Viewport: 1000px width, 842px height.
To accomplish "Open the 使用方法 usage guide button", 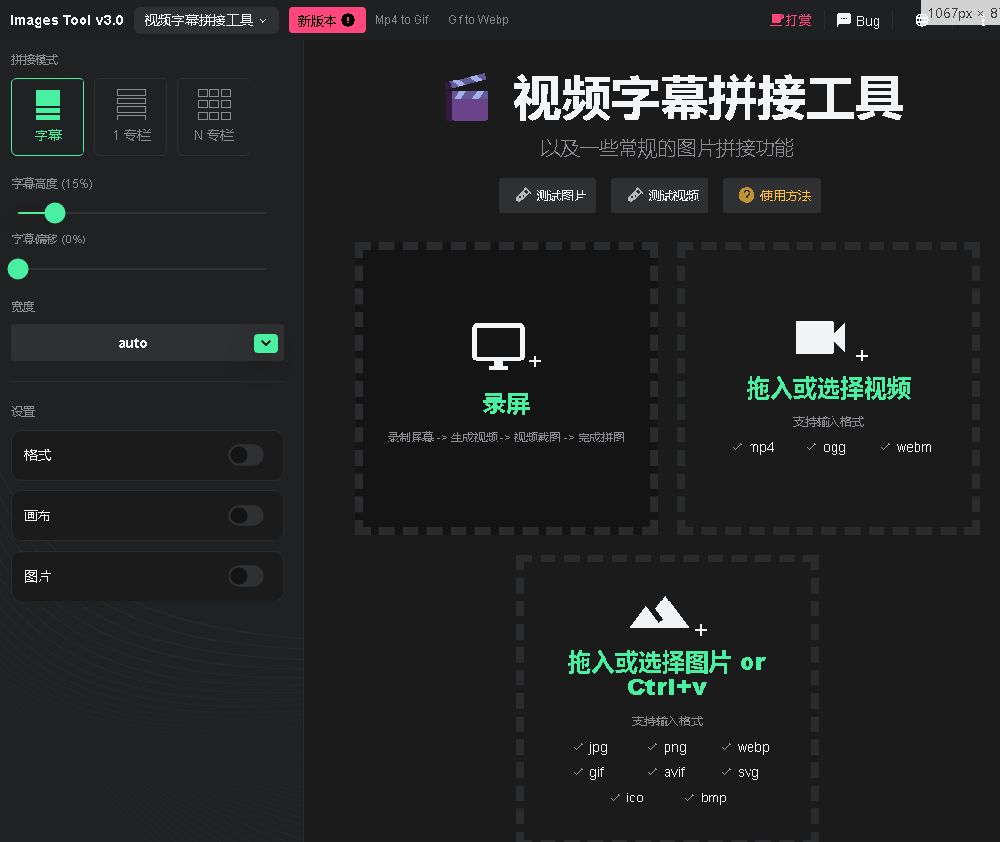I will 772,196.
